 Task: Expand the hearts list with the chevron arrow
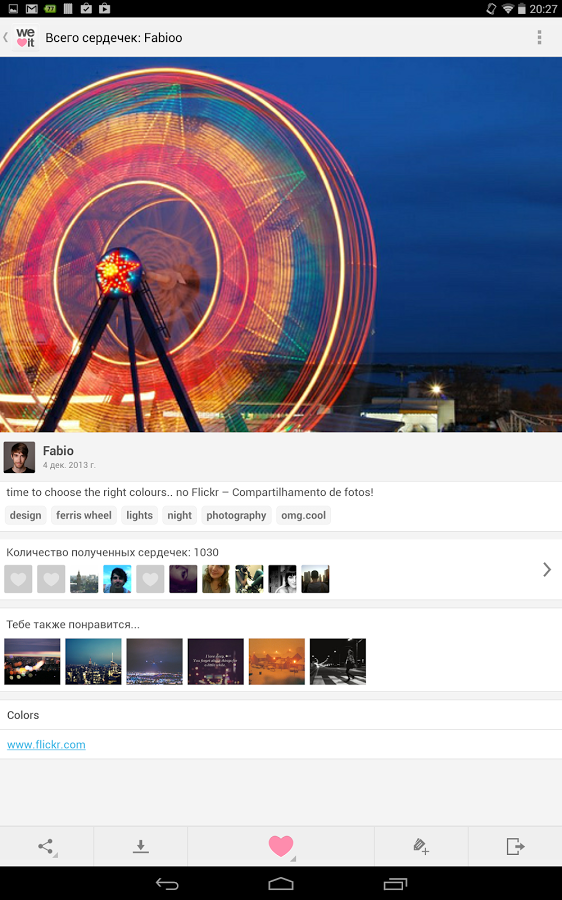pos(547,569)
